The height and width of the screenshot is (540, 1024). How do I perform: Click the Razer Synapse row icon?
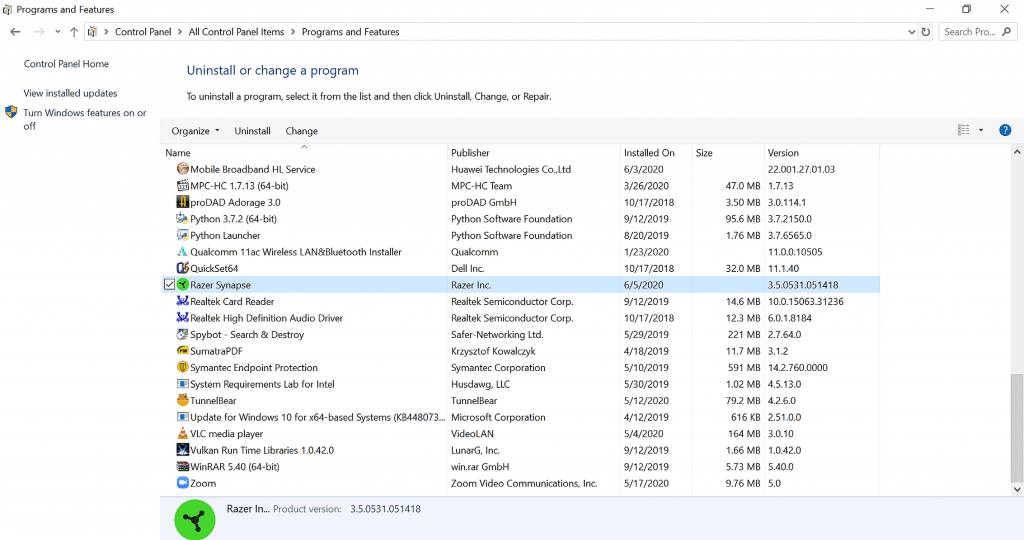click(183, 285)
